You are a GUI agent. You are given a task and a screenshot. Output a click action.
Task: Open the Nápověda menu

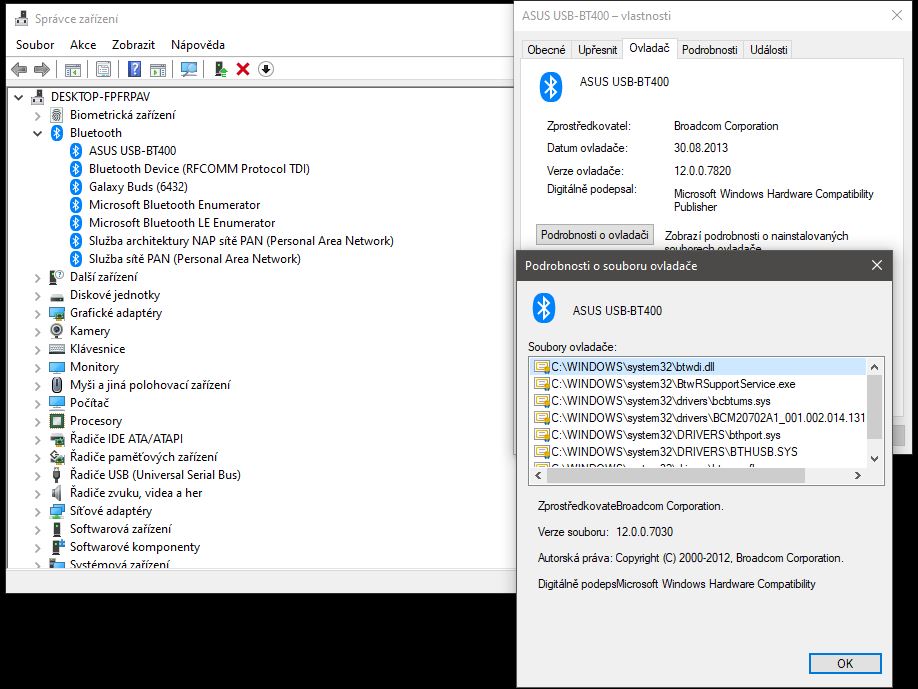198,44
